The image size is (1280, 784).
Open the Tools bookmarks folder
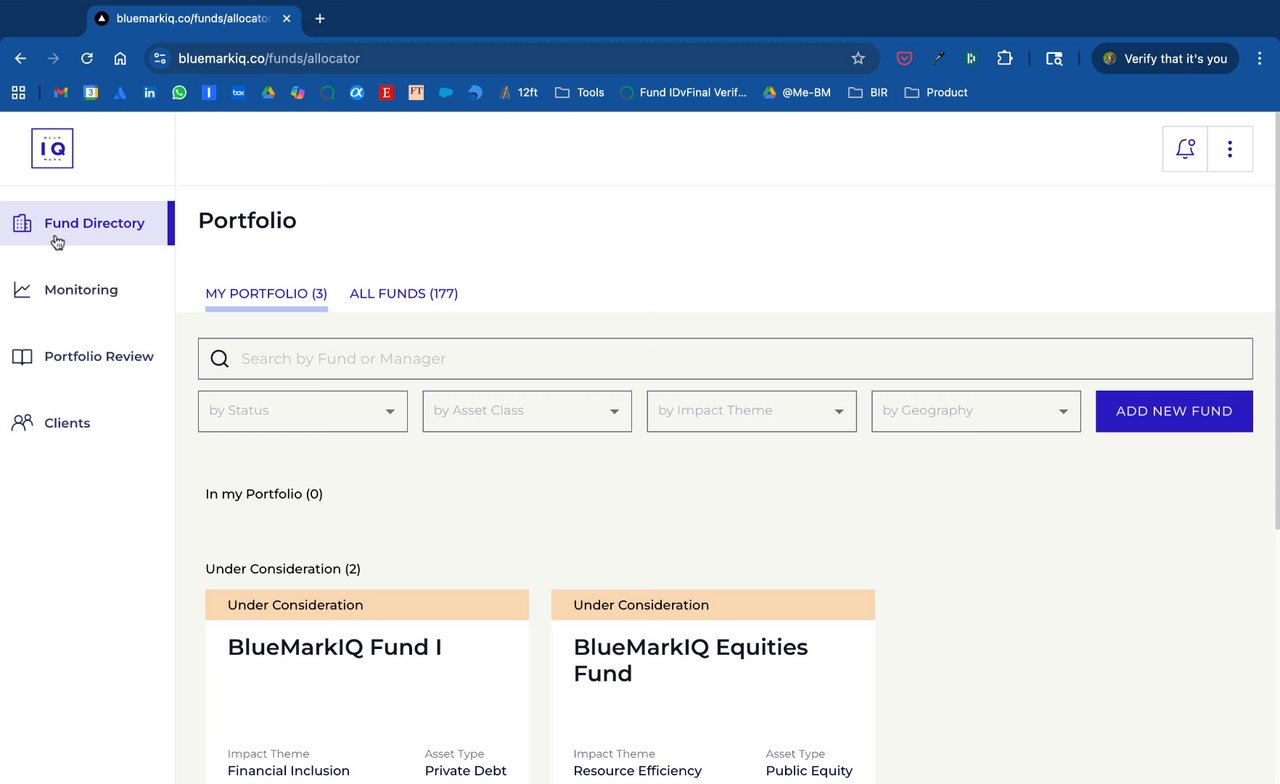coord(580,92)
